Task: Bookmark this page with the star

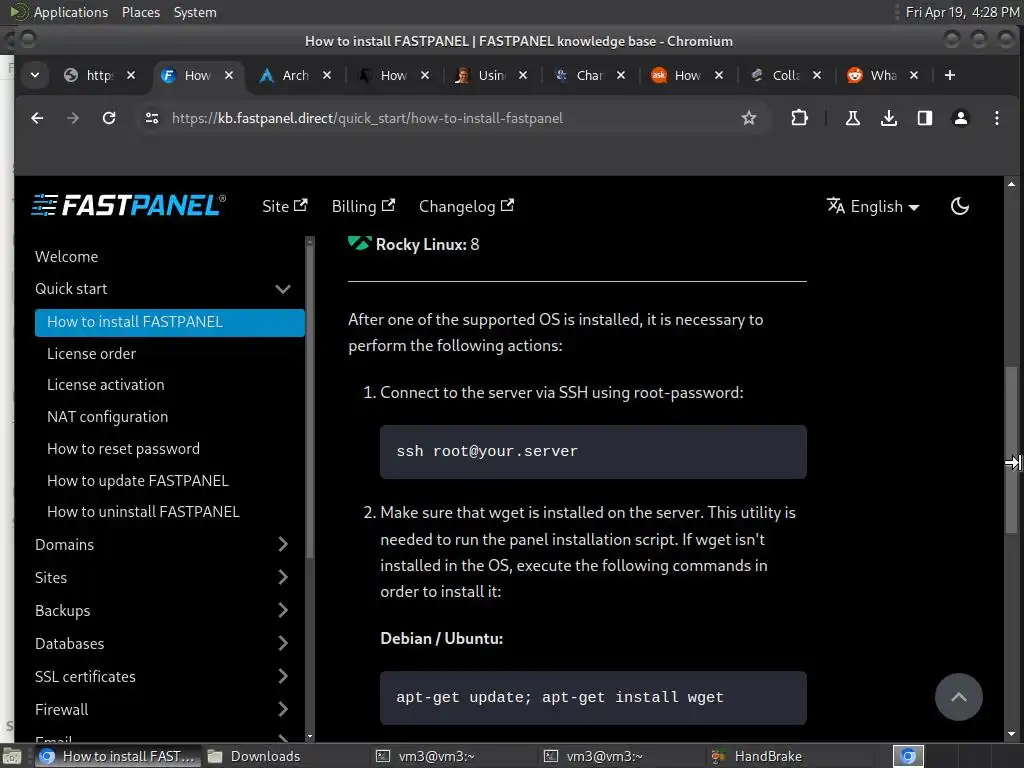Action: pyautogui.click(x=748, y=118)
